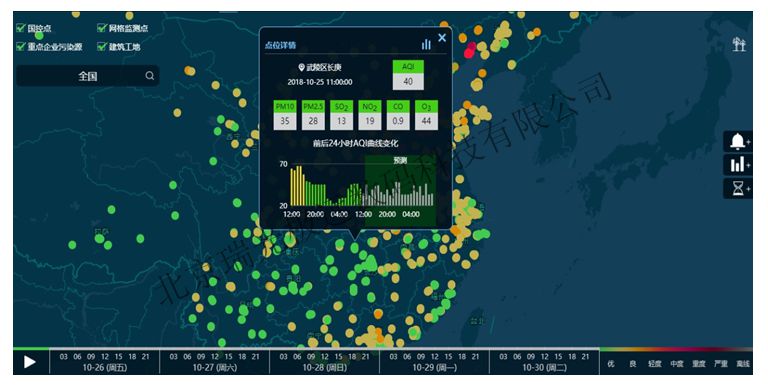This screenshot has height=385, width=768.
Task: Click the 离线 legend label
Action: [x=743, y=364]
